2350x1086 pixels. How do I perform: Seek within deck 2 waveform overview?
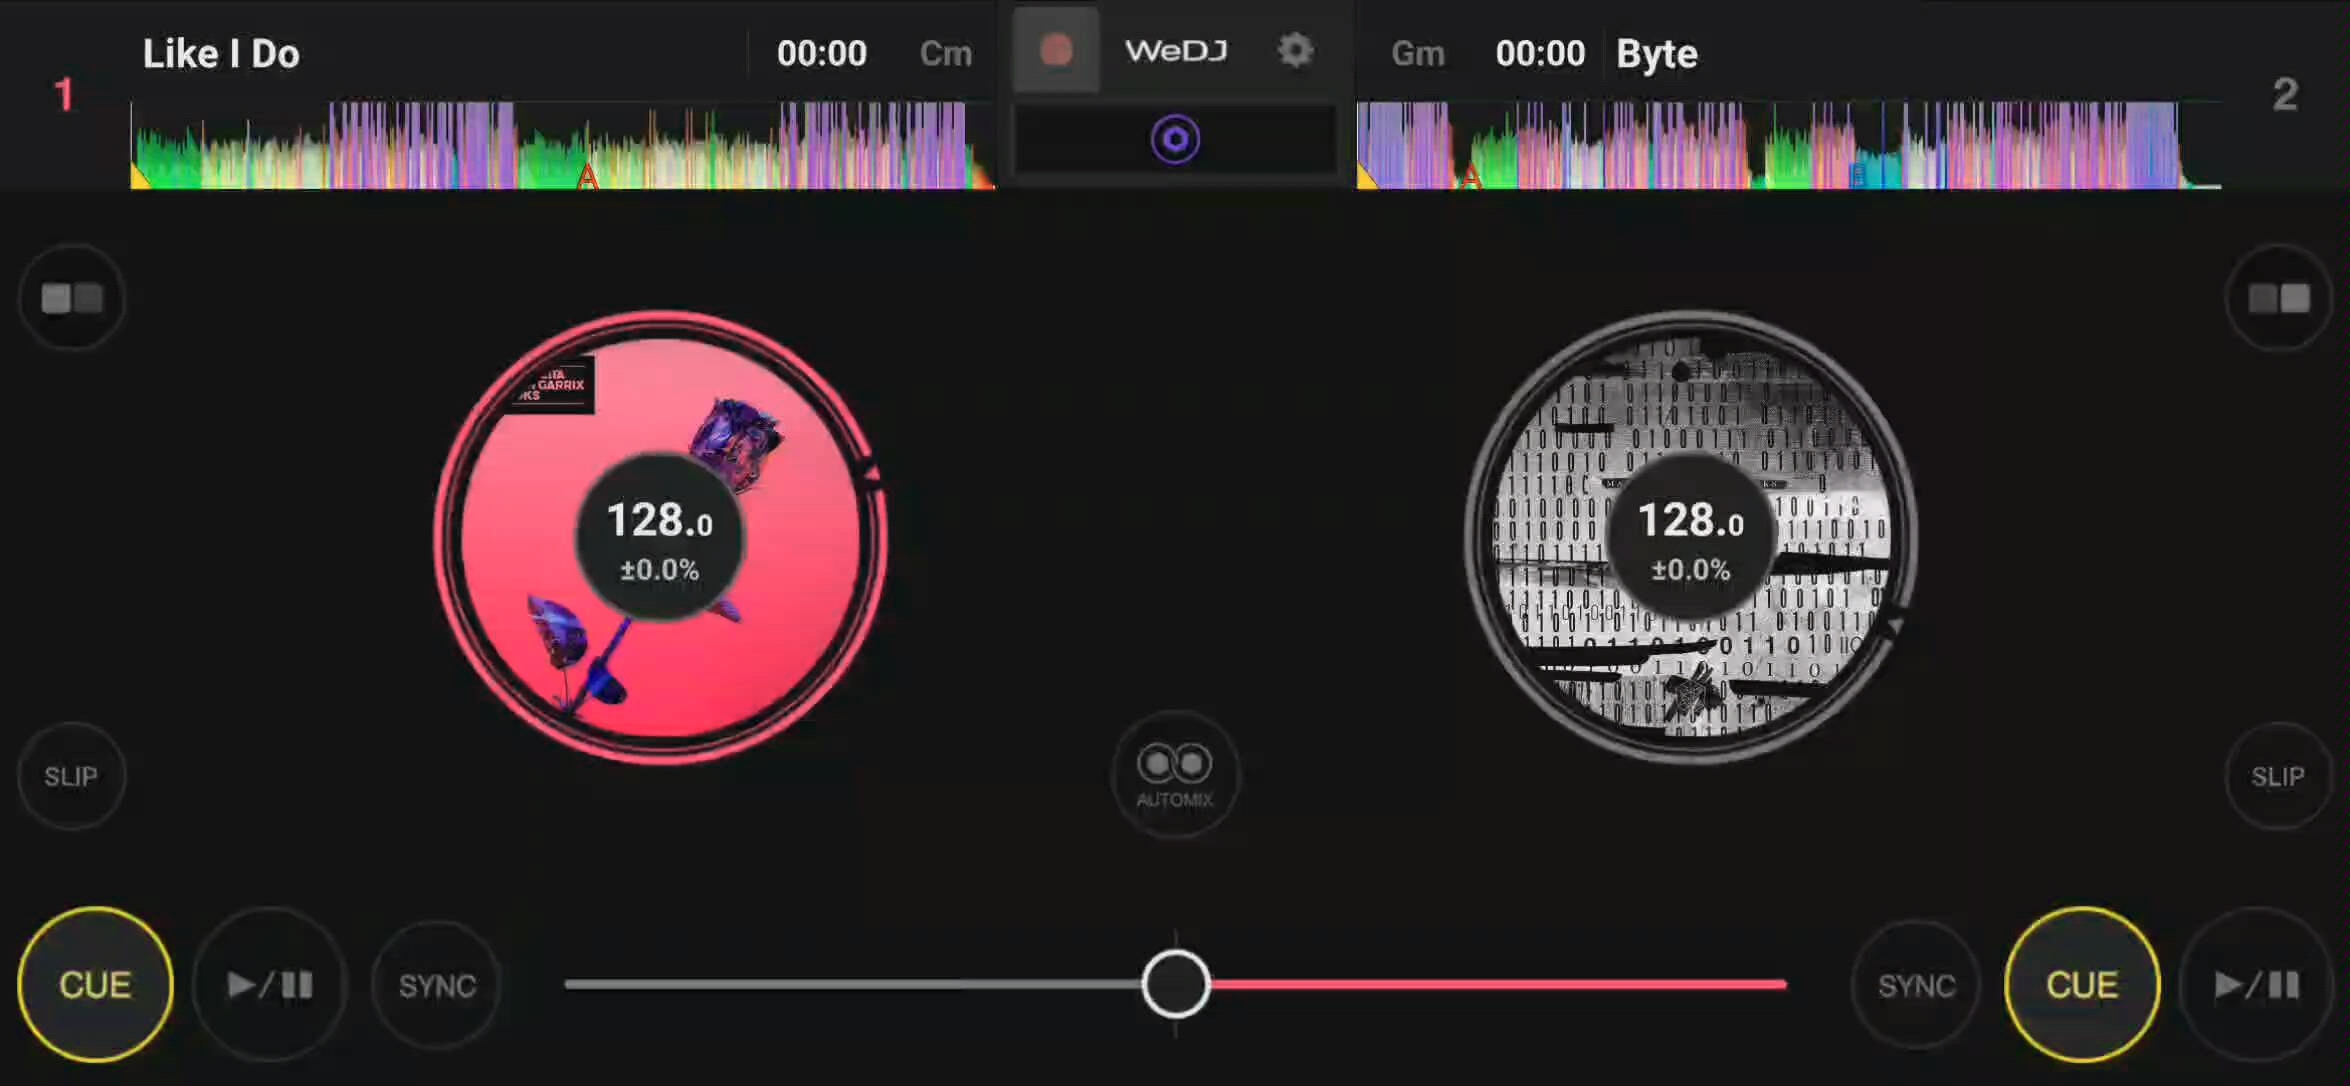(x=1789, y=145)
